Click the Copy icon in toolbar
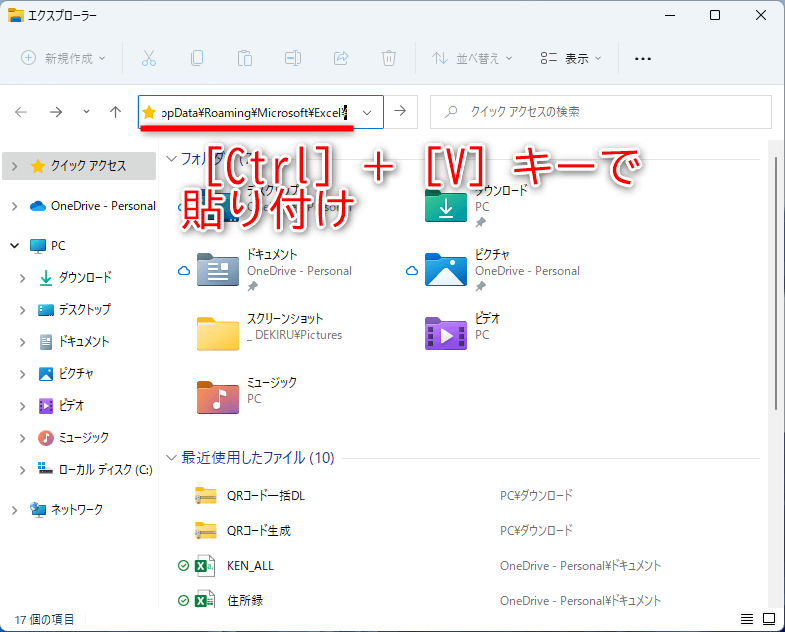The height and width of the screenshot is (632, 785). click(197, 58)
